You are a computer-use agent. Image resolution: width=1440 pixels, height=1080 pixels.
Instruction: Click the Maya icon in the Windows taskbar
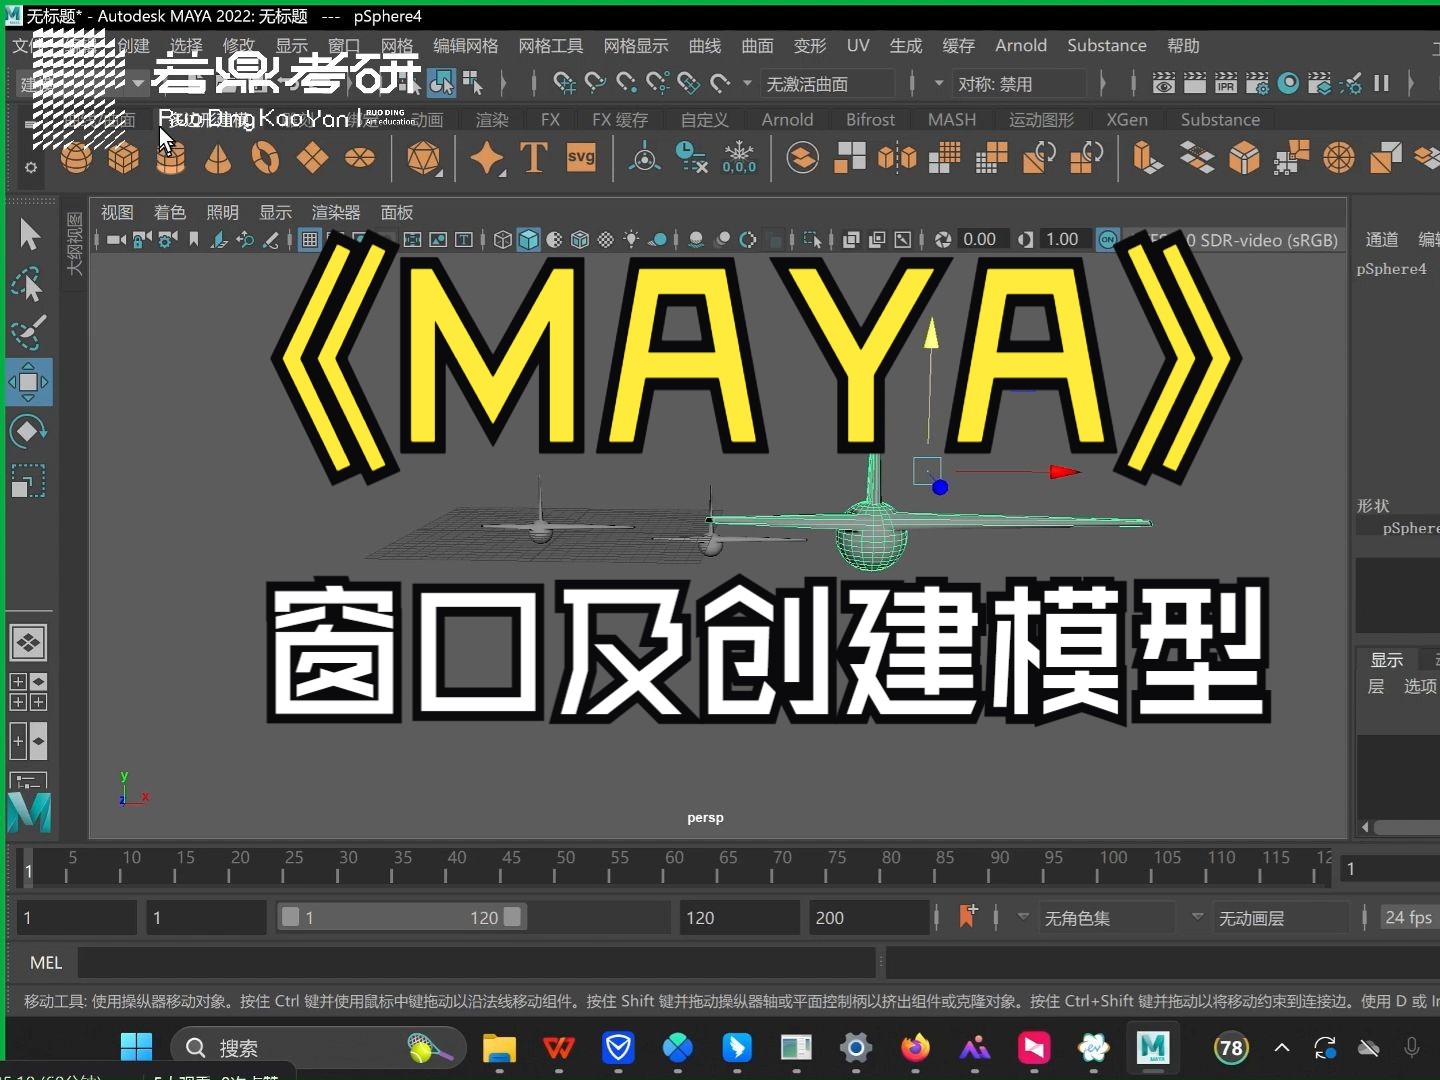[x=1152, y=1048]
